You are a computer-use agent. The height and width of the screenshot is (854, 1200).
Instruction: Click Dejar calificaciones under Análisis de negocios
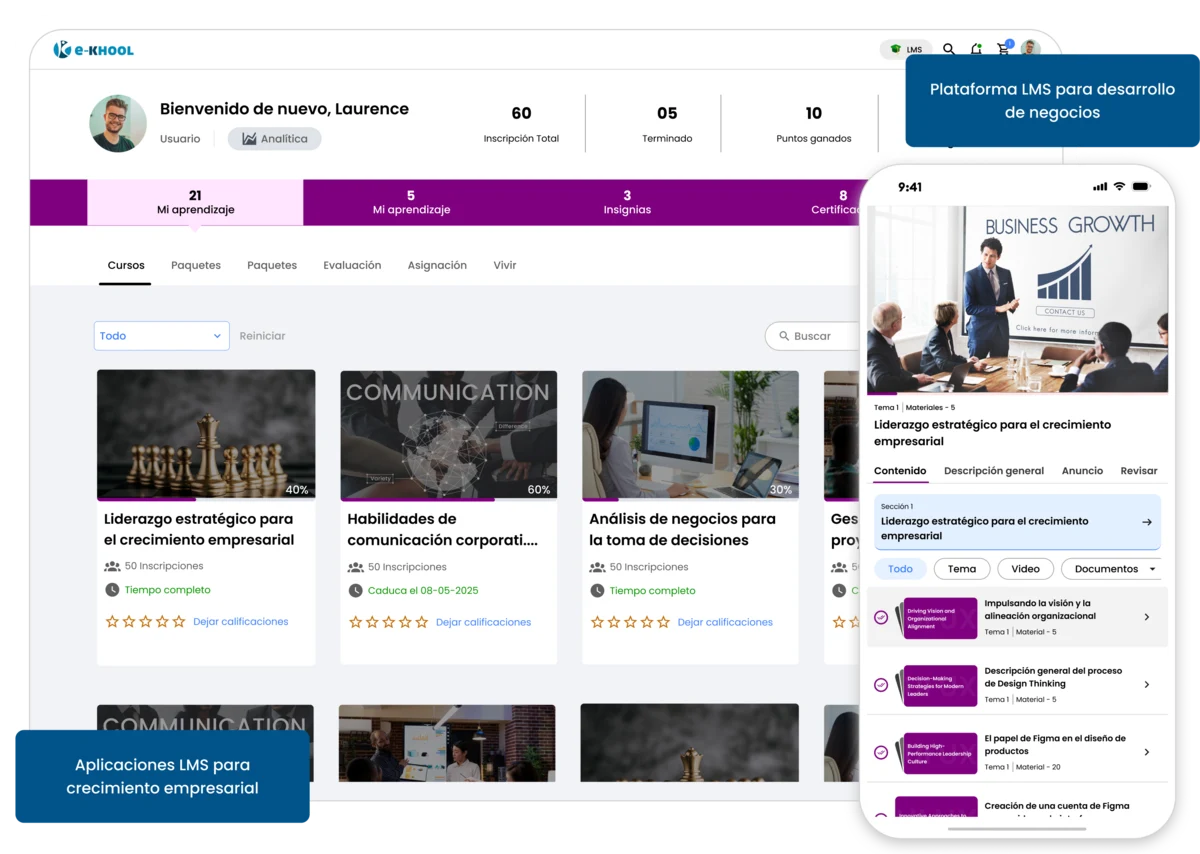725,621
